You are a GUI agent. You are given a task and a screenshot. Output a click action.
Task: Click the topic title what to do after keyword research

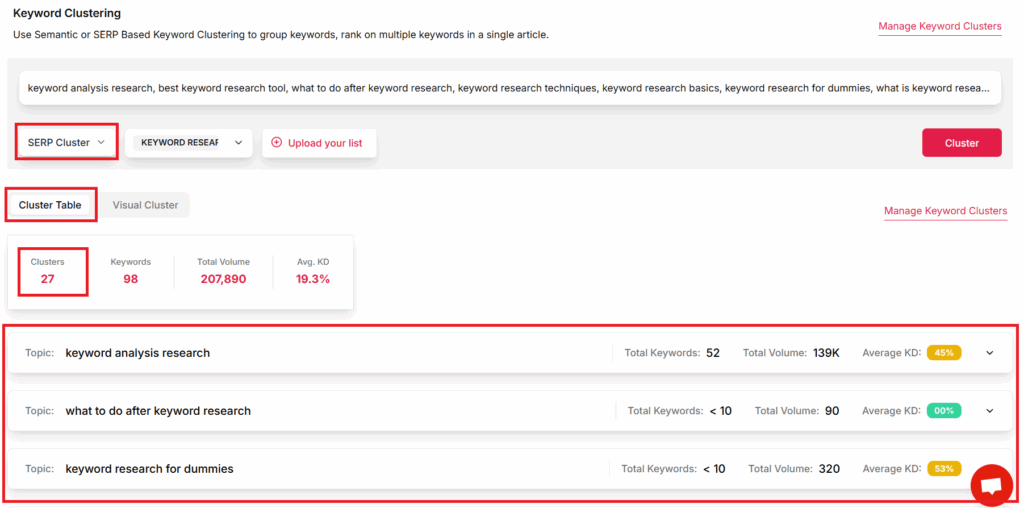[x=158, y=411]
